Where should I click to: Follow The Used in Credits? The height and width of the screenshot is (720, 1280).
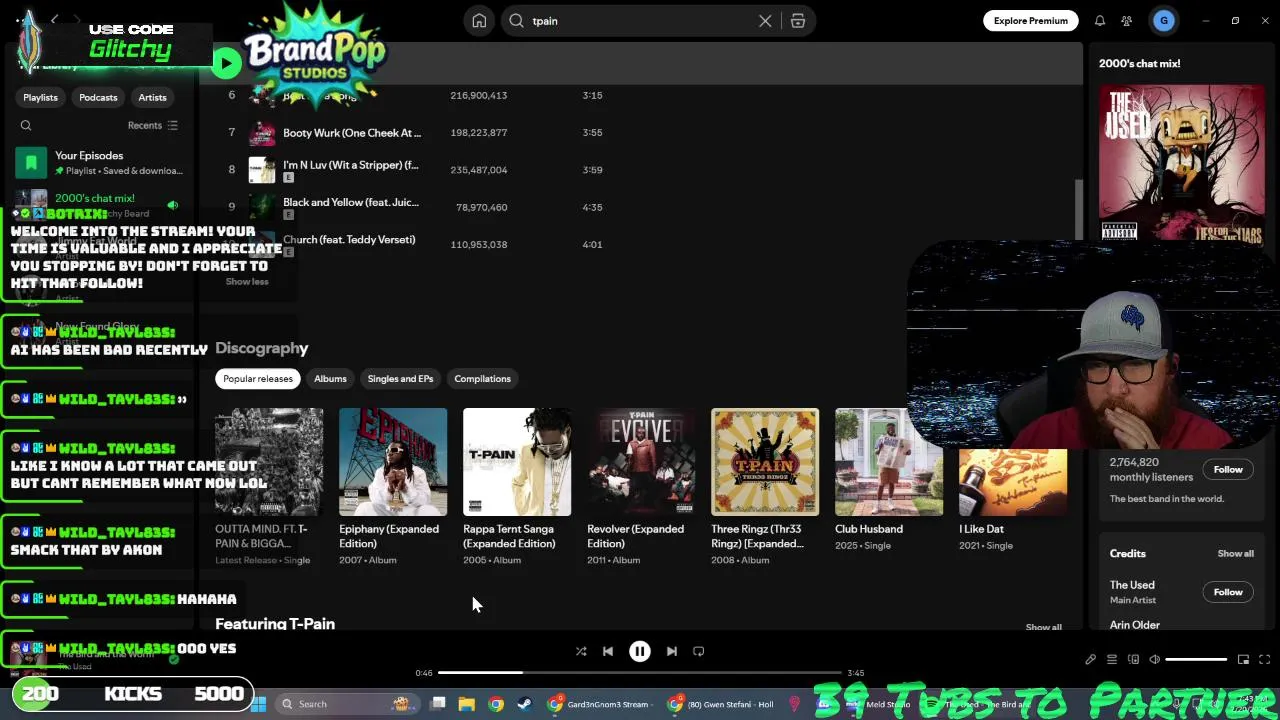pos(1228,592)
